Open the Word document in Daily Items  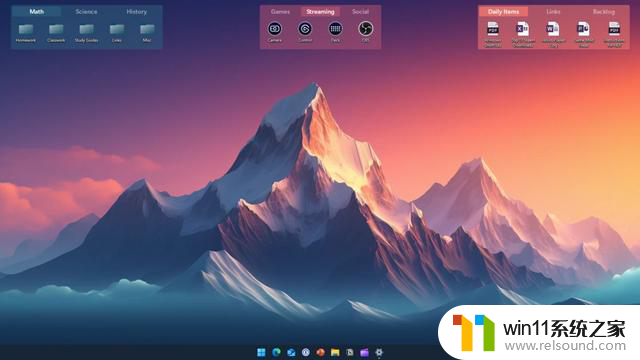point(553,29)
